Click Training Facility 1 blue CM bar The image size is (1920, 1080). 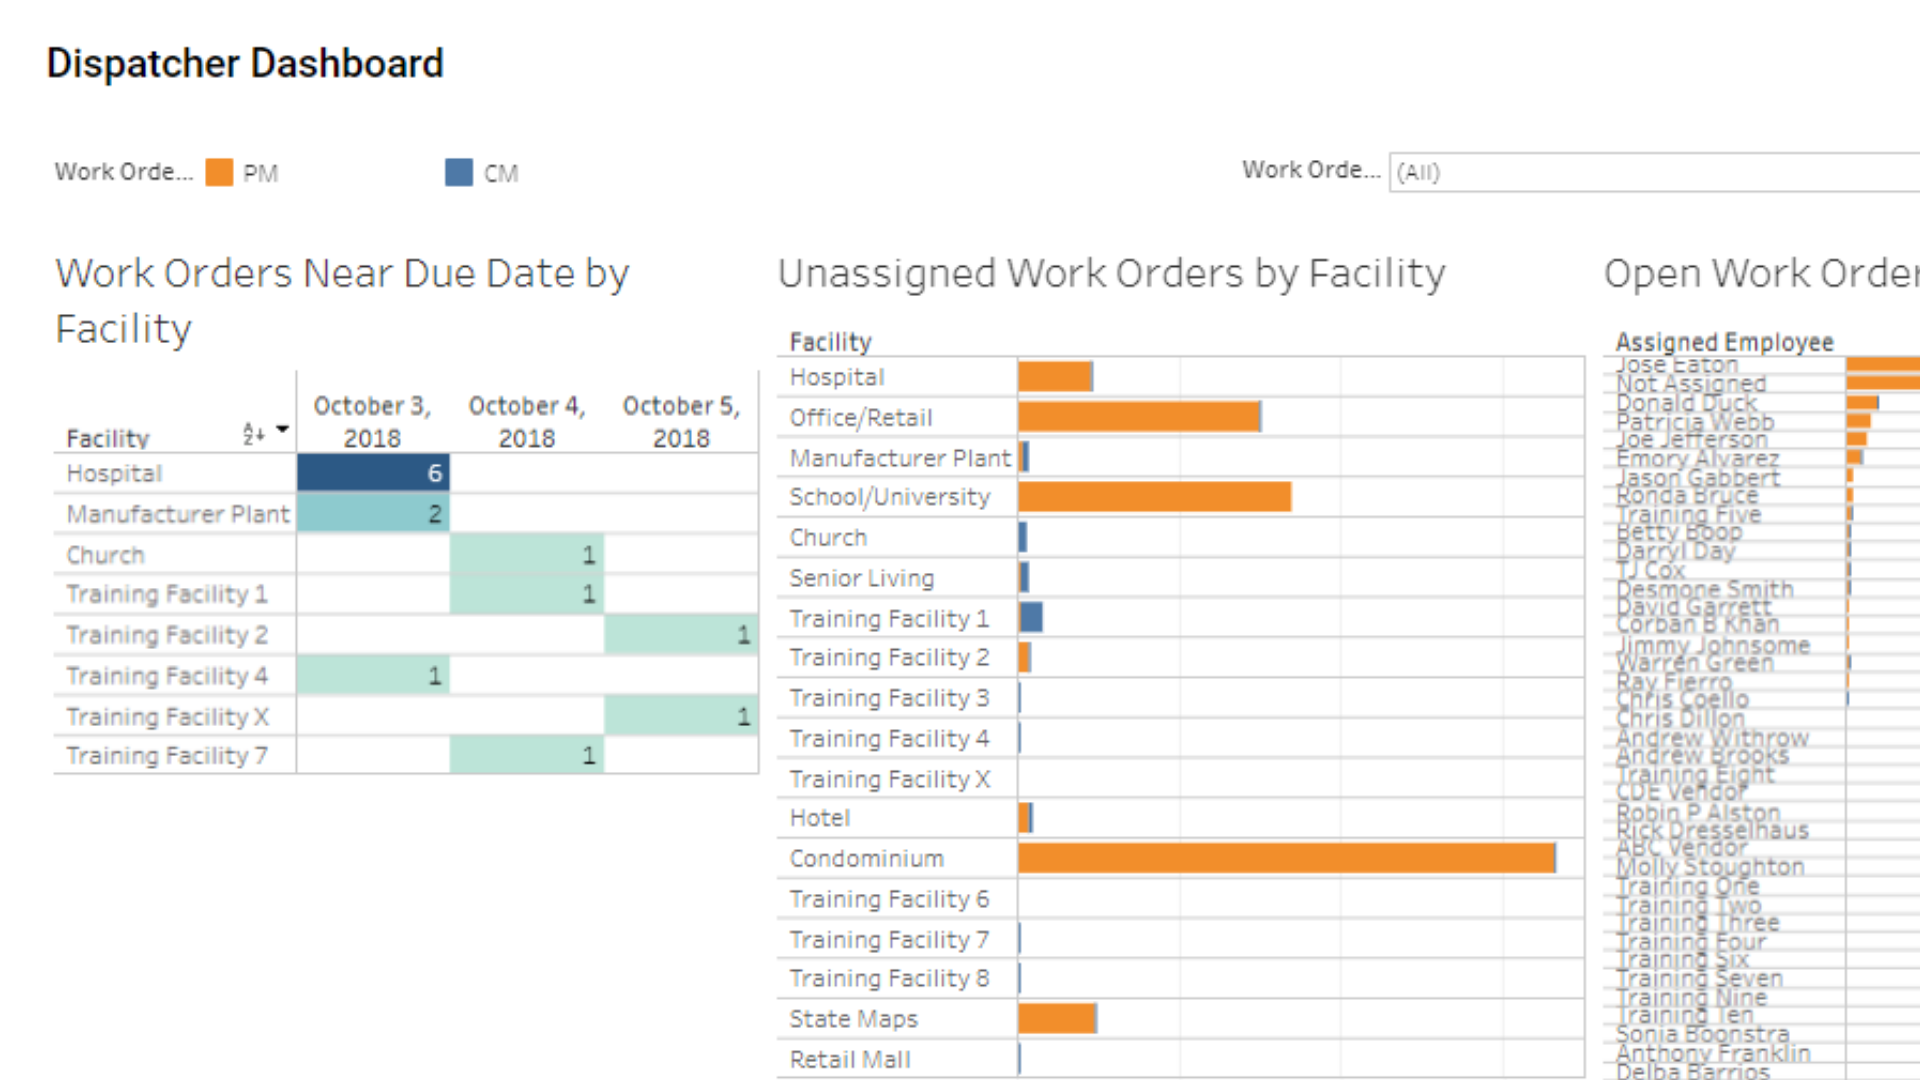[x=1030, y=618]
